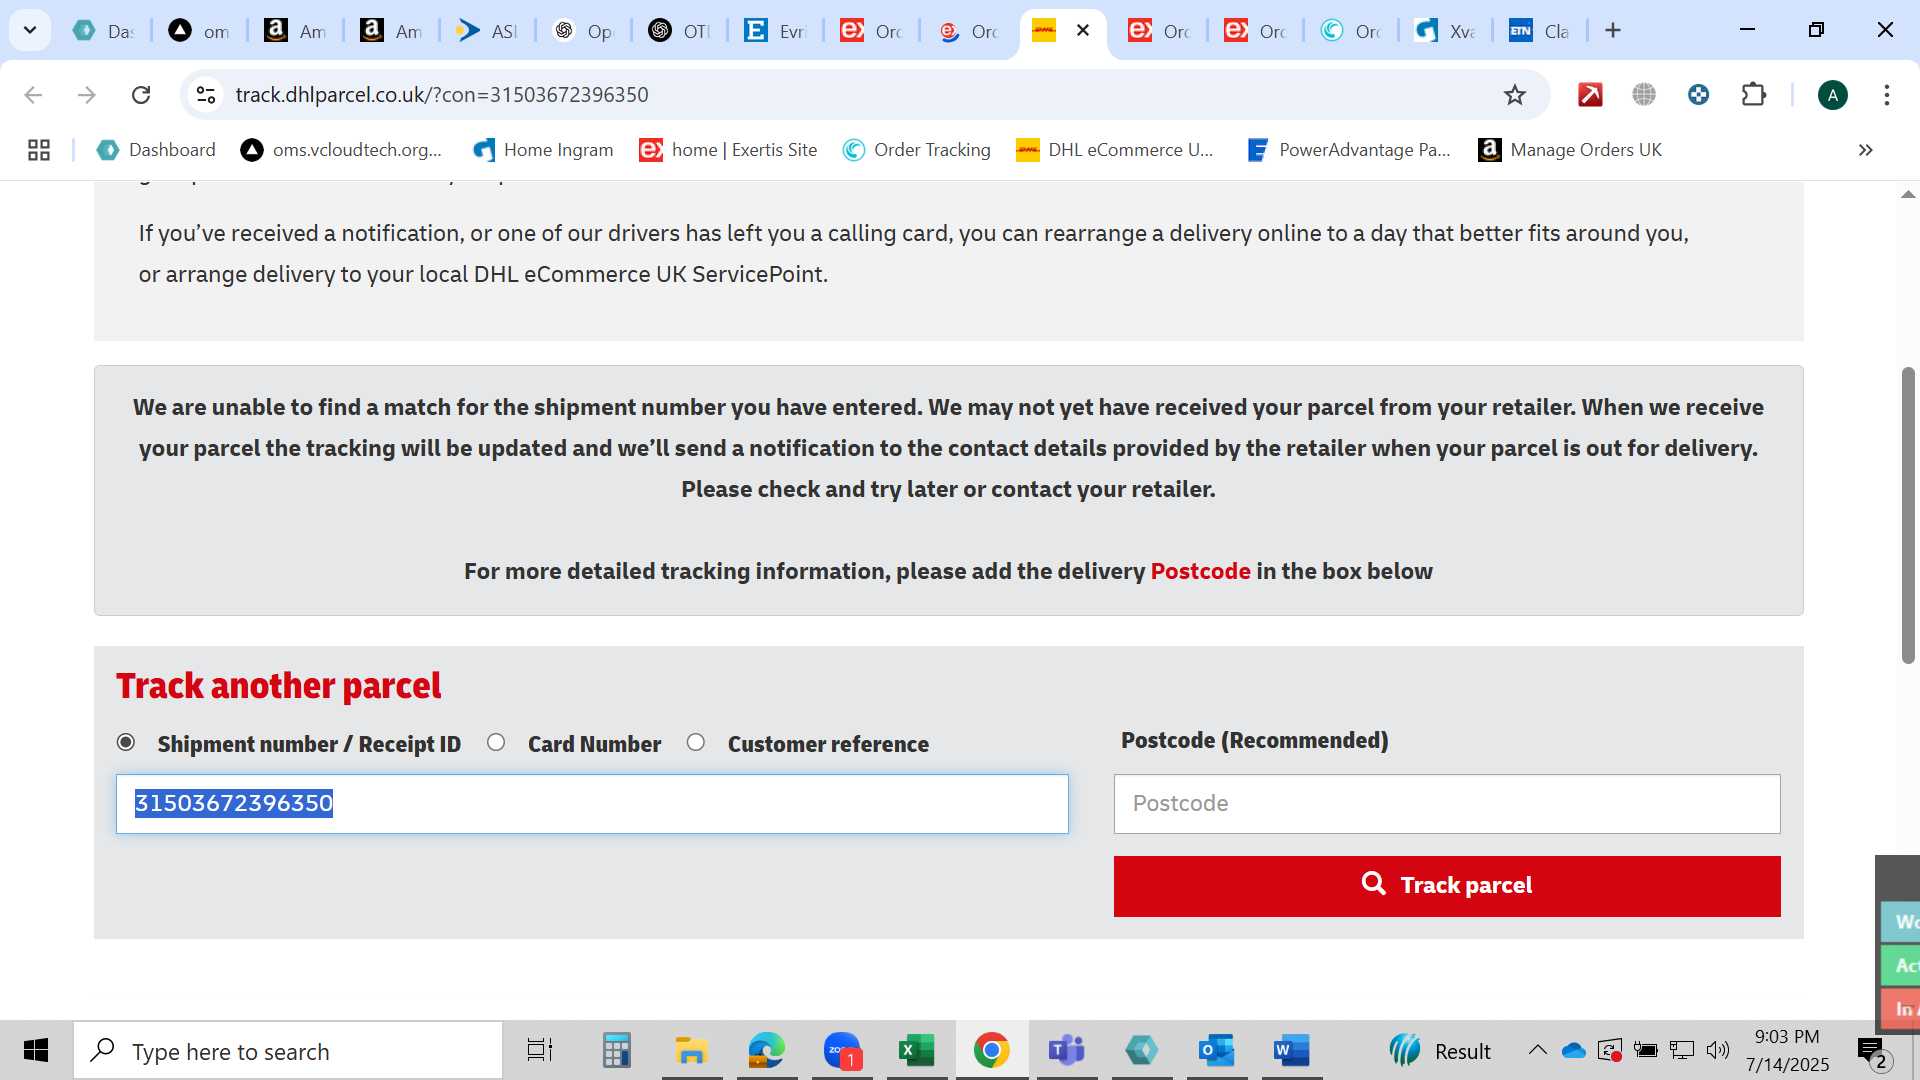Close the active DHL tab

(1083, 30)
